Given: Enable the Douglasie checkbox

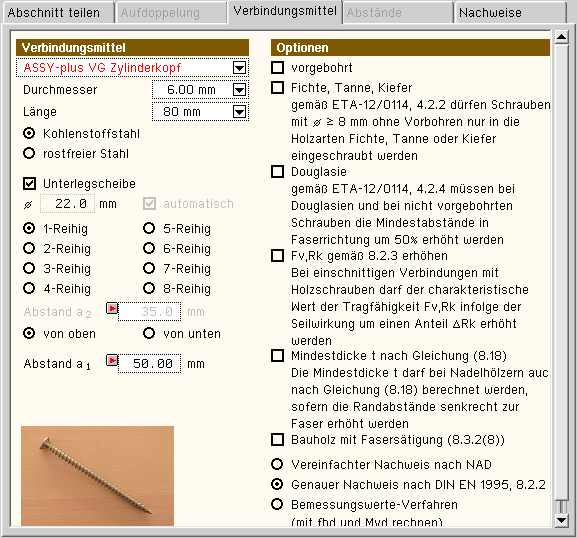Looking at the screenshot, I should [x=277, y=171].
